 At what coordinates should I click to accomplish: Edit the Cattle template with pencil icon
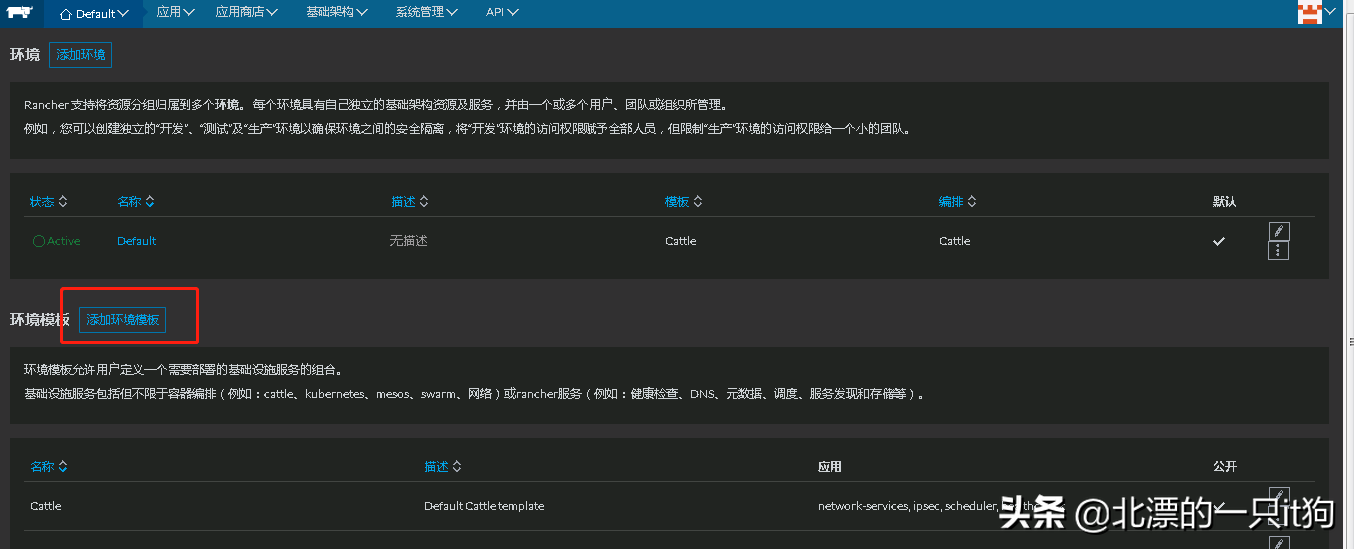[x=1278, y=496]
